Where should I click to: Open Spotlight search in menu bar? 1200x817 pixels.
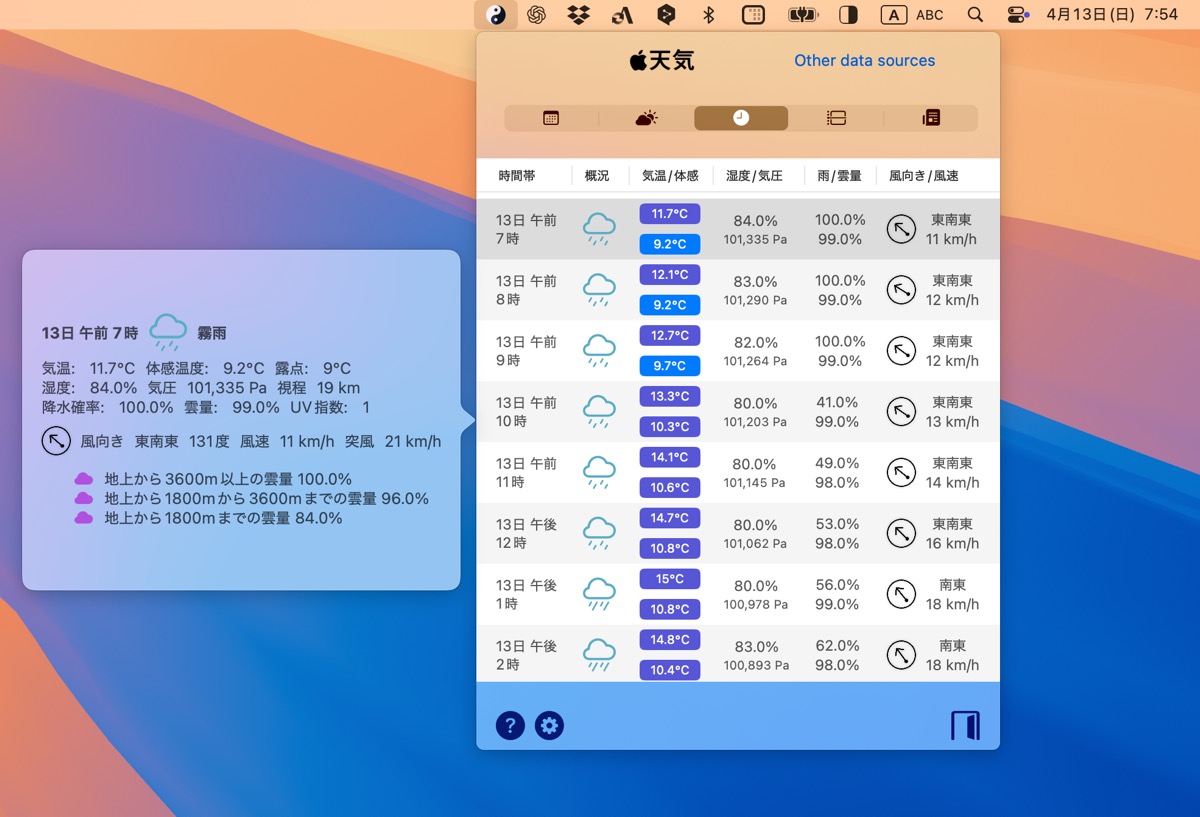coord(975,15)
